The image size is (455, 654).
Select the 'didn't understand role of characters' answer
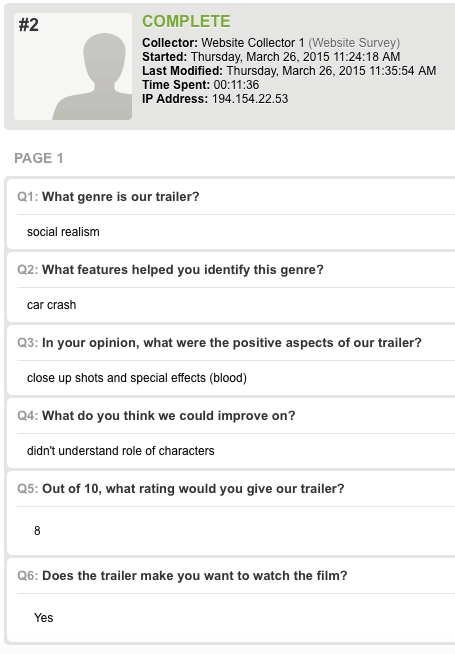point(121,451)
